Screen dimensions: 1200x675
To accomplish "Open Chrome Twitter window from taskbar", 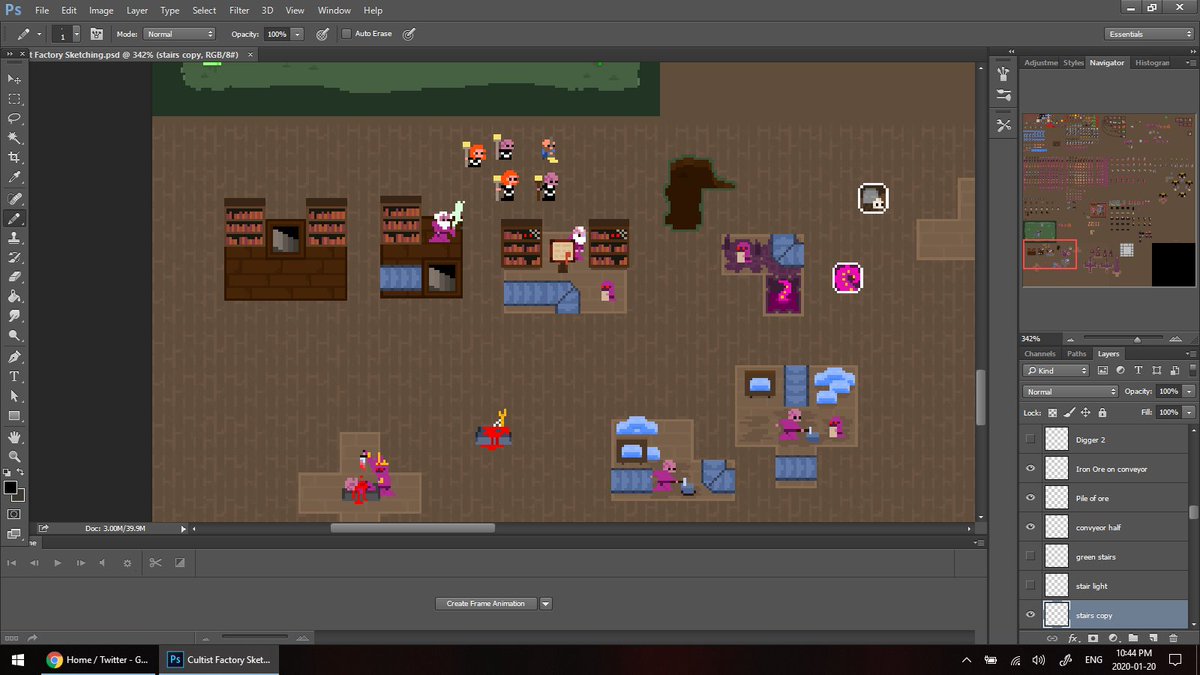I will coord(100,660).
